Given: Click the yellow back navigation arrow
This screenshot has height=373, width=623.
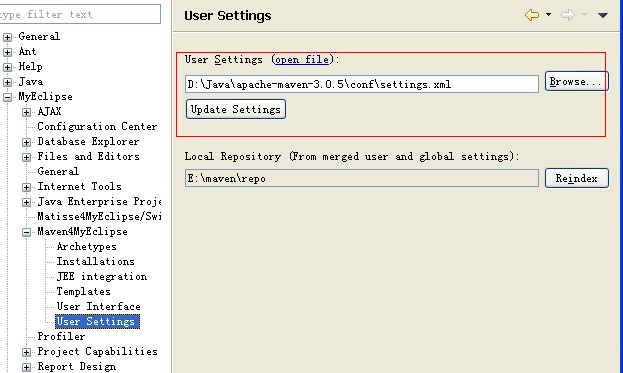Looking at the screenshot, I should pos(532,15).
